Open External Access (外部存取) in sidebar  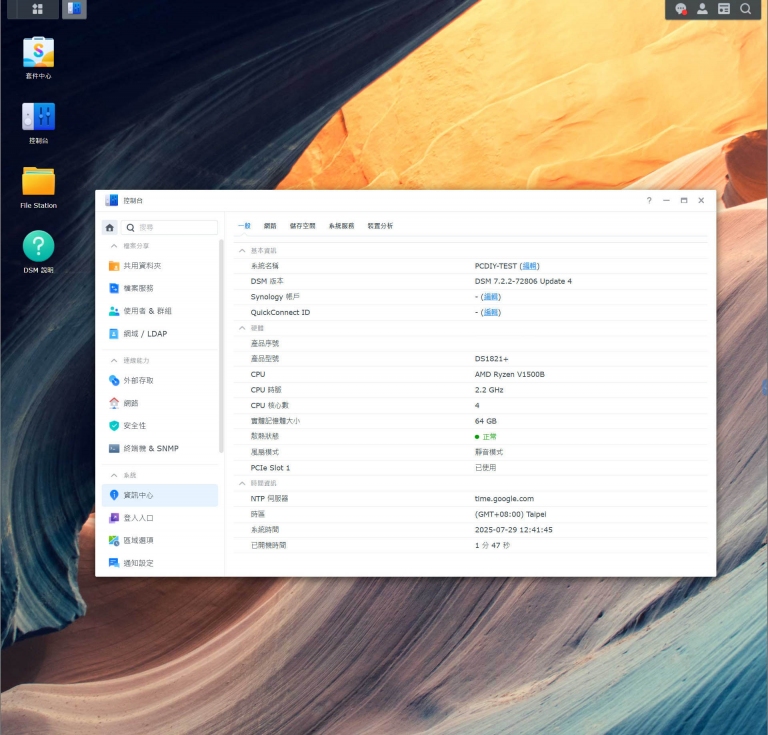pyautogui.click(x=160, y=380)
